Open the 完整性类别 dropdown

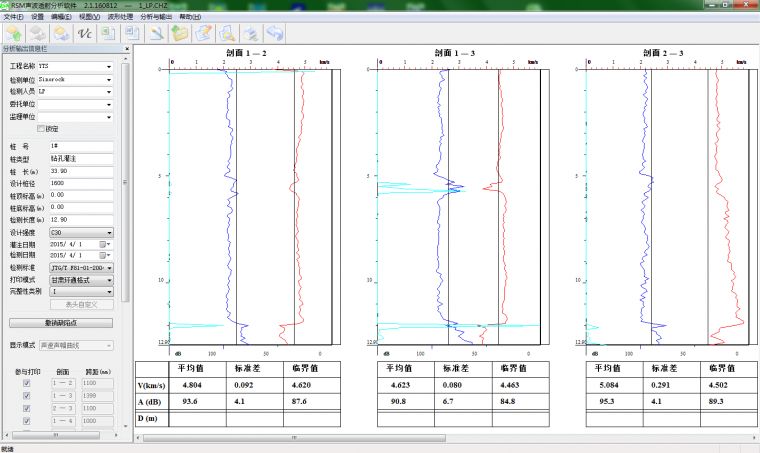(108, 291)
